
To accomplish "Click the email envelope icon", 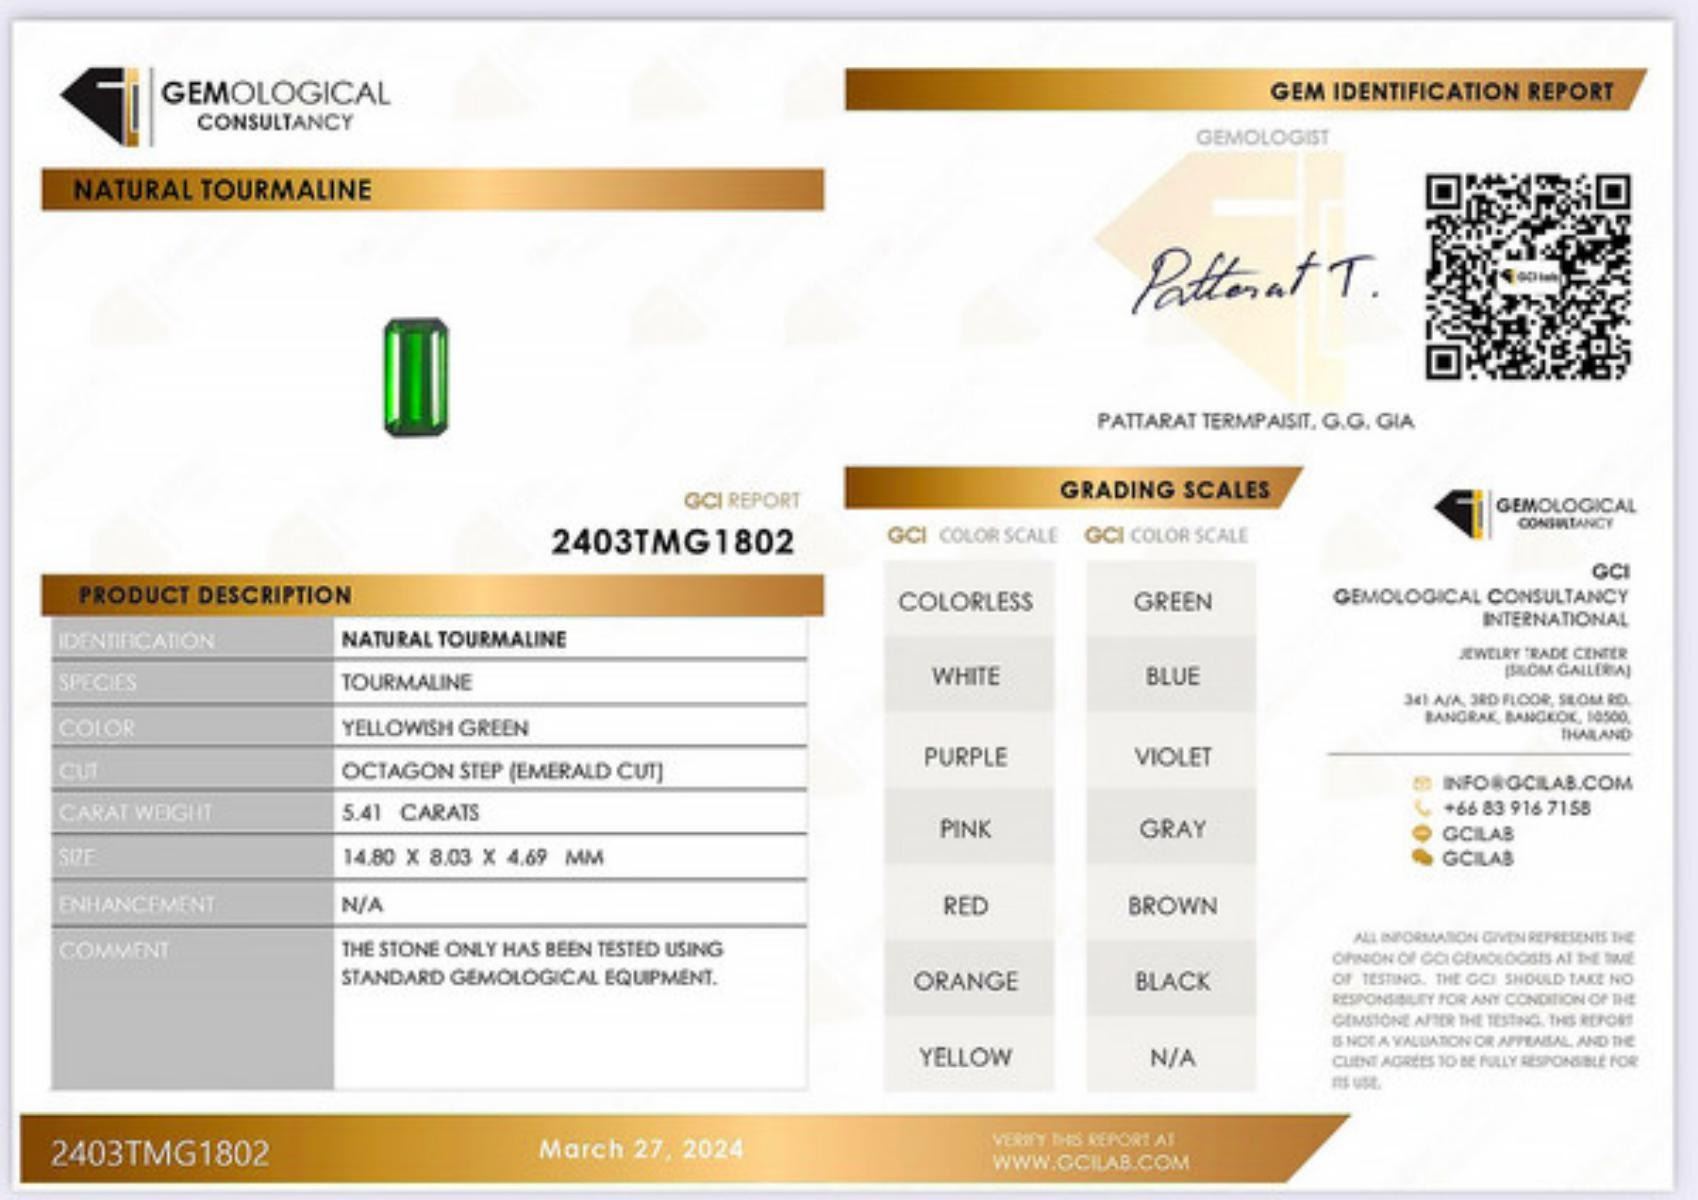I will click(1421, 784).
